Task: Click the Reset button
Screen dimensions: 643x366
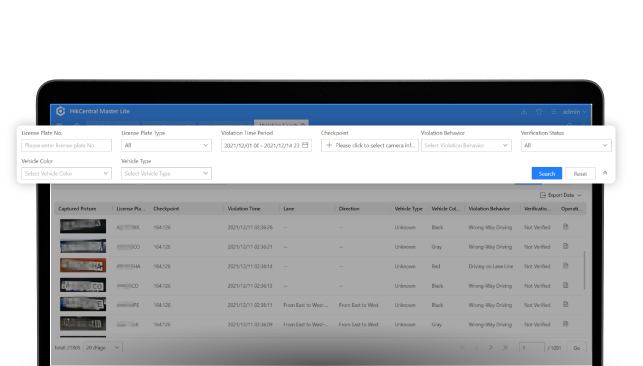Action: tap(580, 173)
